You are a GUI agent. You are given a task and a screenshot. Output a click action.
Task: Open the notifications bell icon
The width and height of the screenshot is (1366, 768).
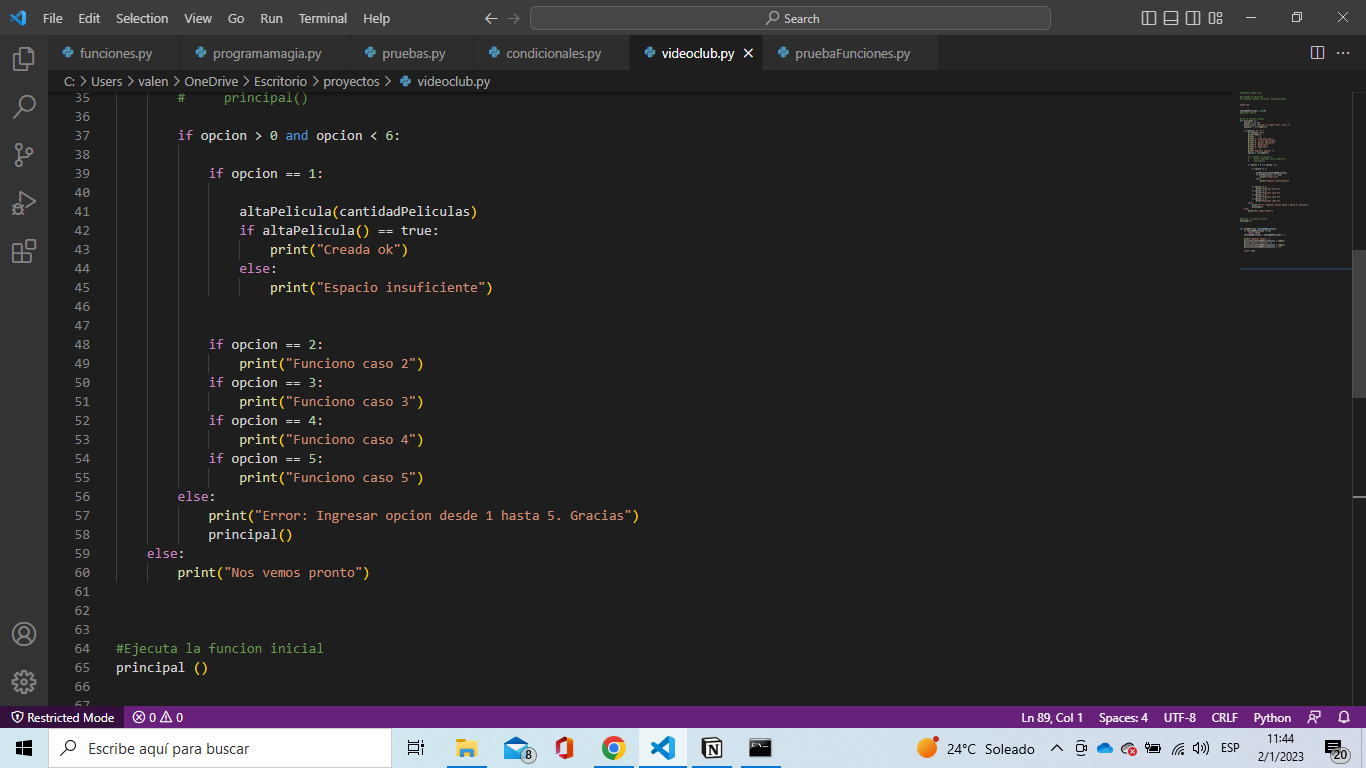[1344, 717]
